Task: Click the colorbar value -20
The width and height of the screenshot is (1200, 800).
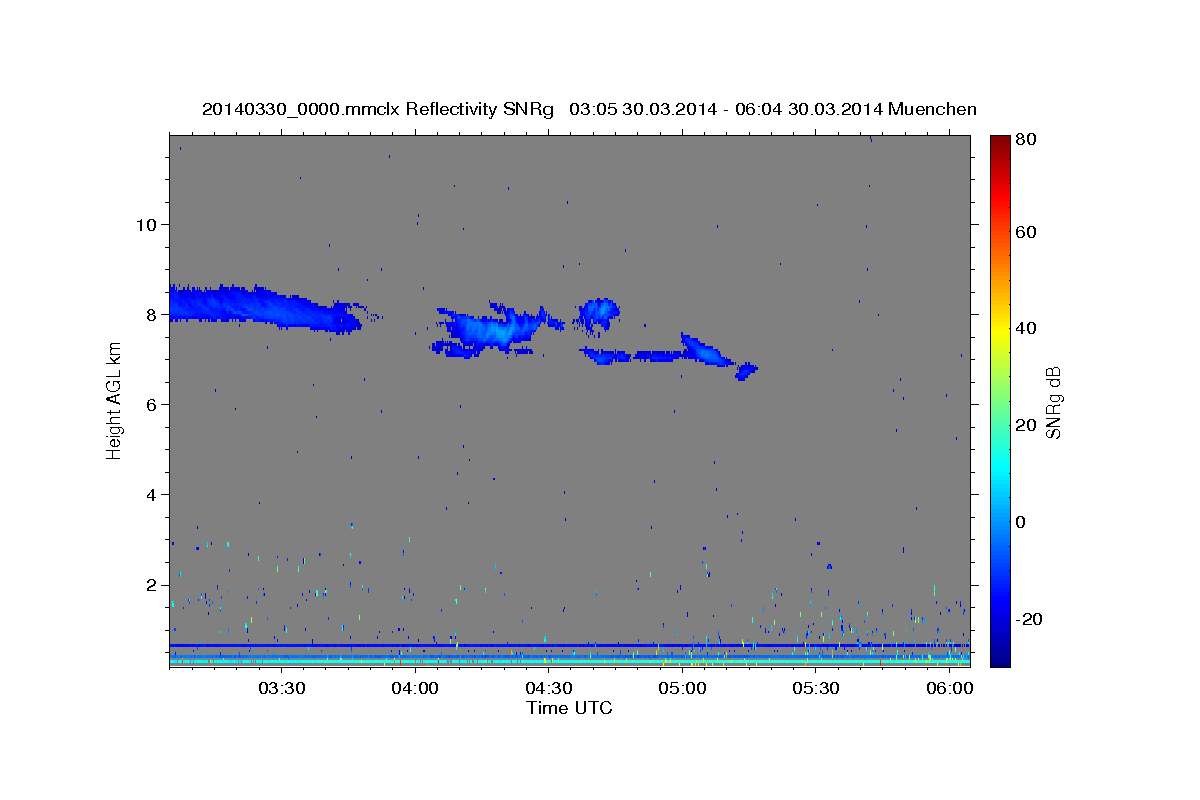Action: coord(1028,619)
